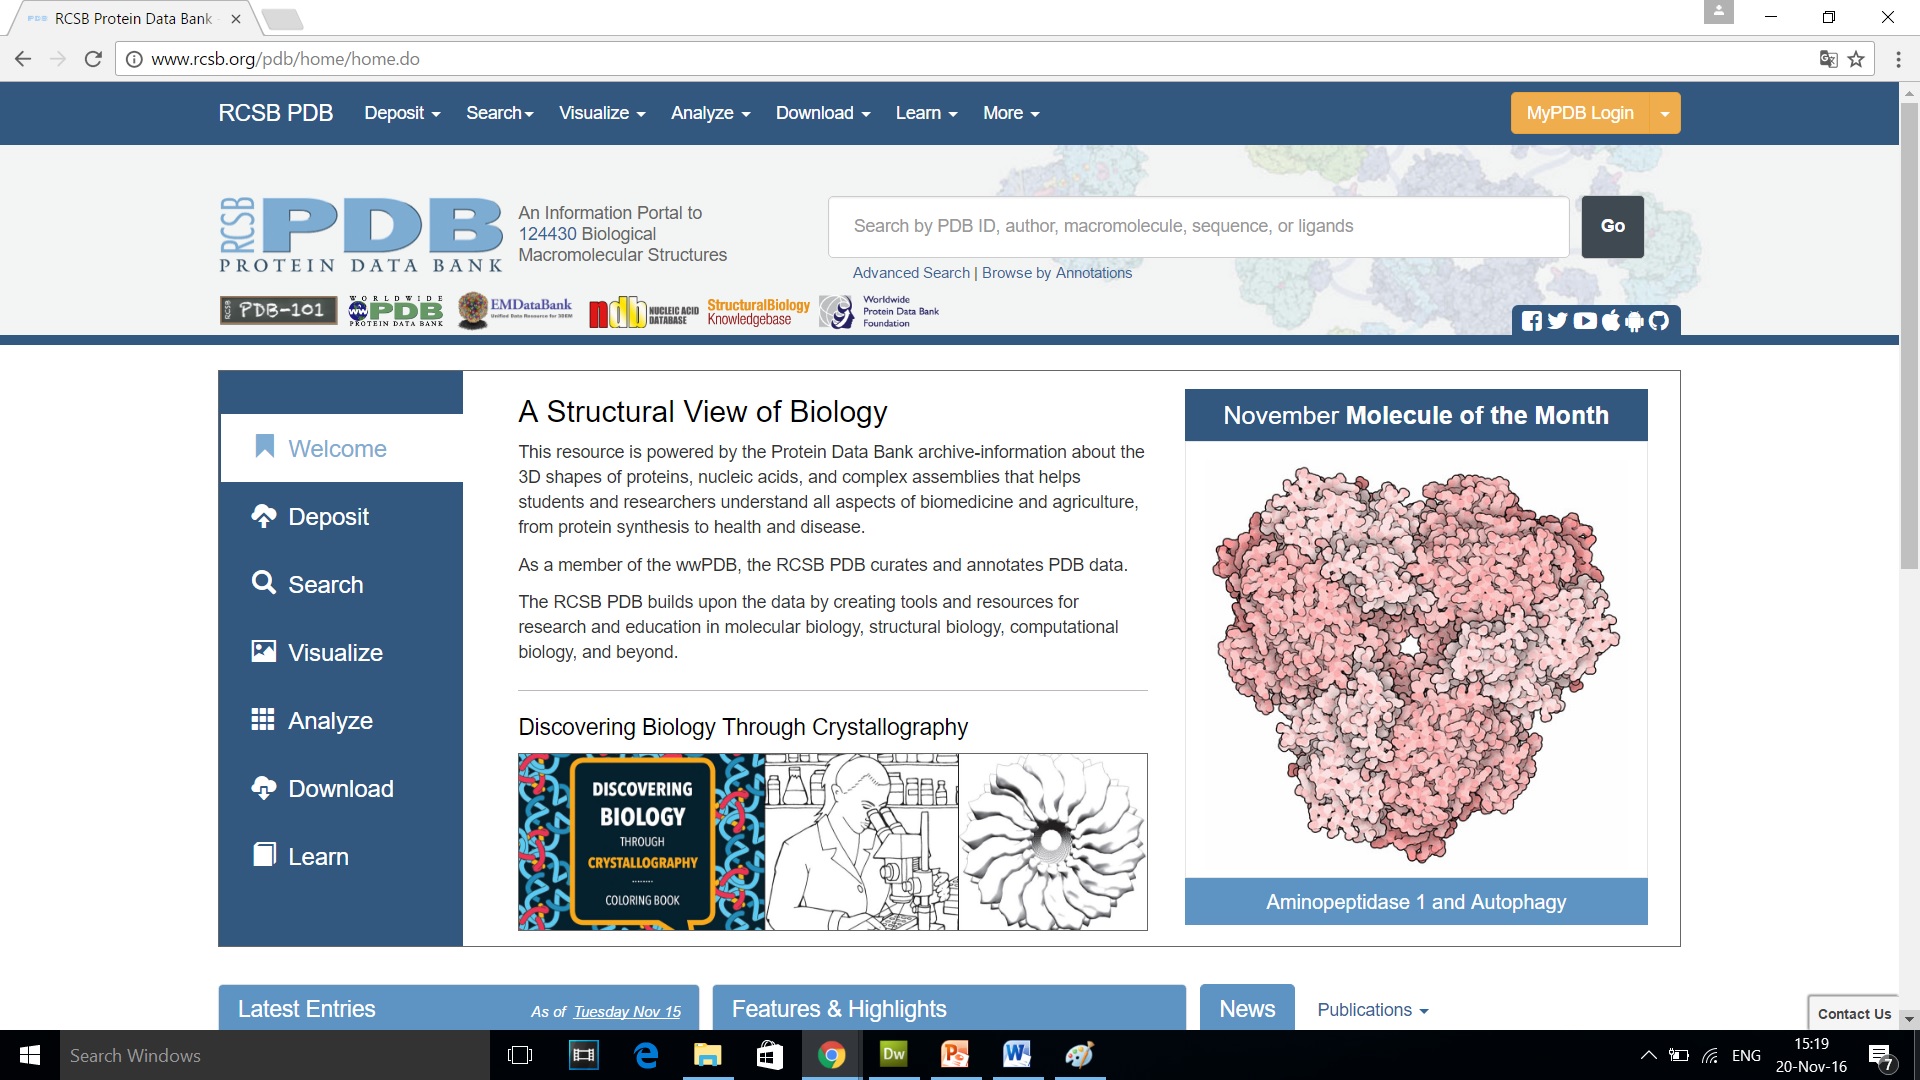Screen dimensions: 1920x1080
Task: Click the PDB-101 logo
Action: coord(279,311)
